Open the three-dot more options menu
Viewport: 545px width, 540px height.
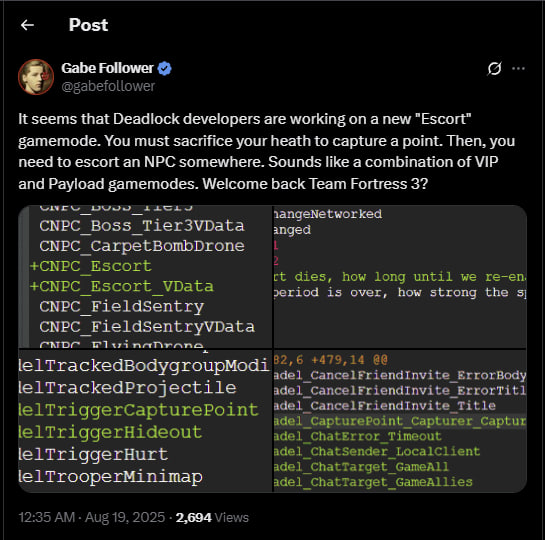[x=518, y=68]
